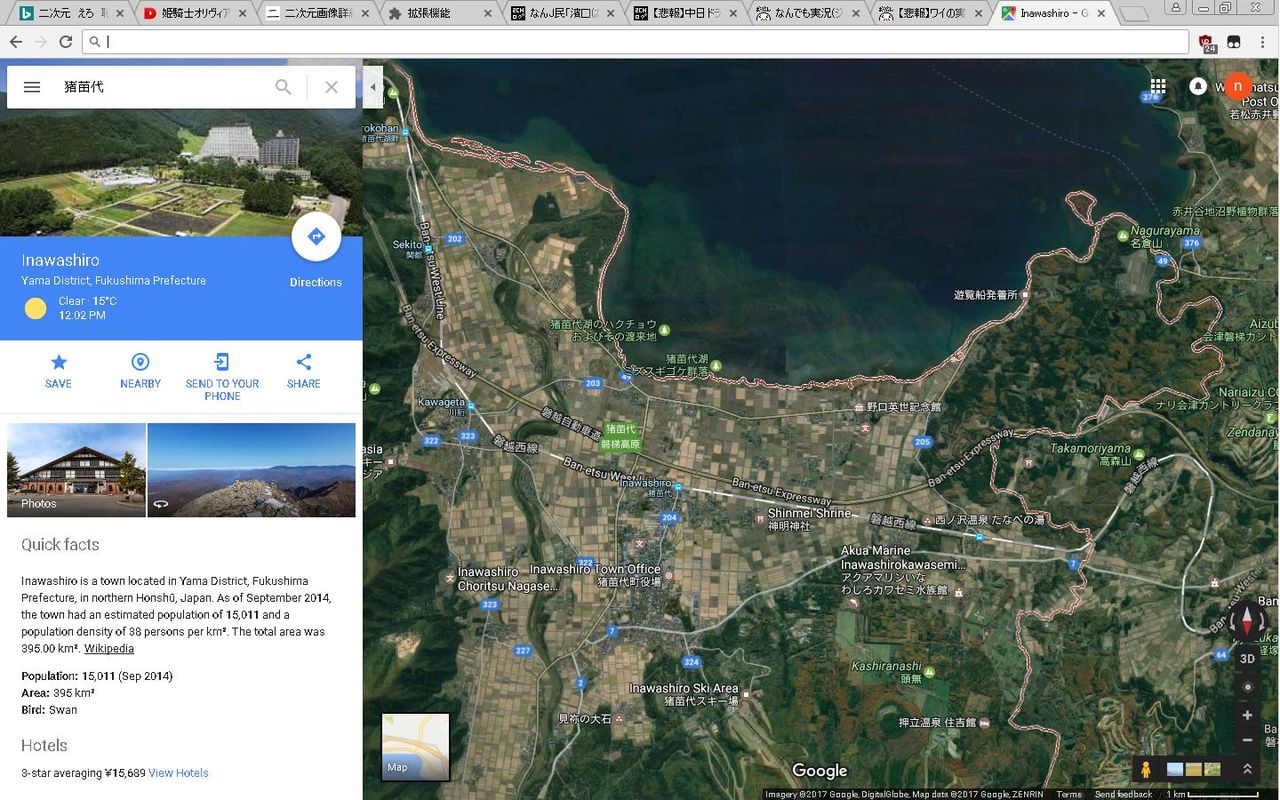Send Inawashiro to your phone
The image size is (1280, 800).
222,376
